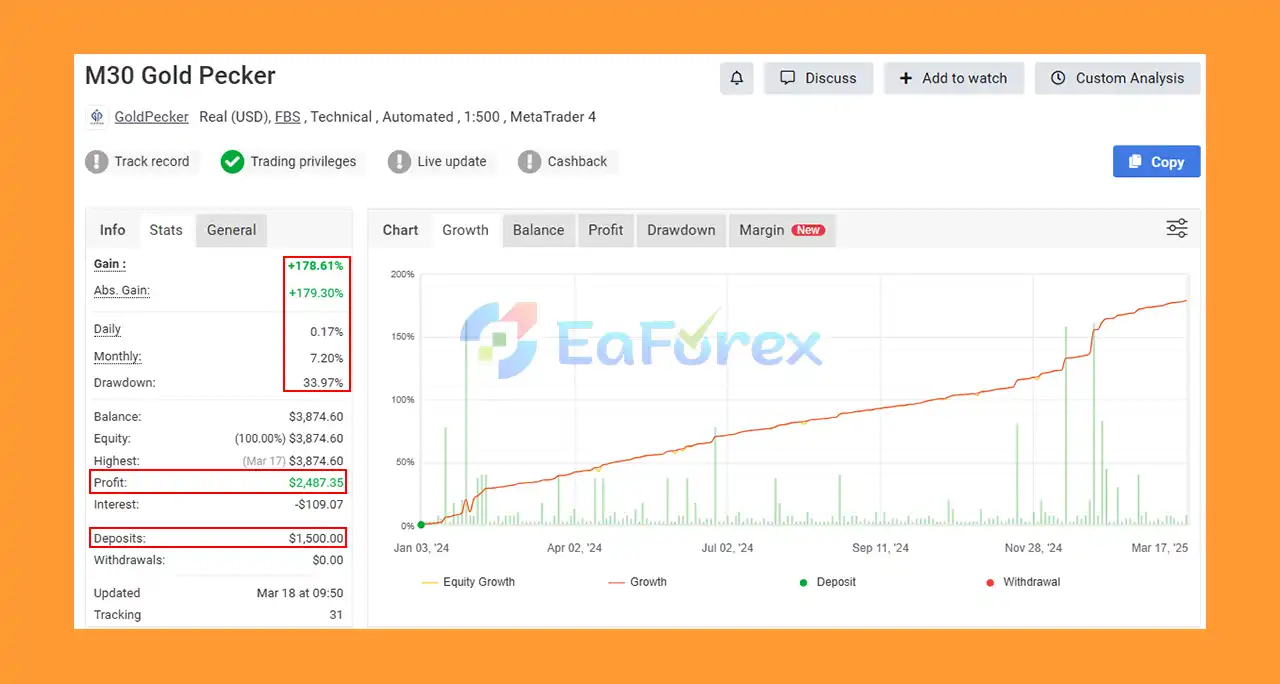Click the $0.00 withdrawals value
This screenshot has width=1280, height=684.
[328, 560]
